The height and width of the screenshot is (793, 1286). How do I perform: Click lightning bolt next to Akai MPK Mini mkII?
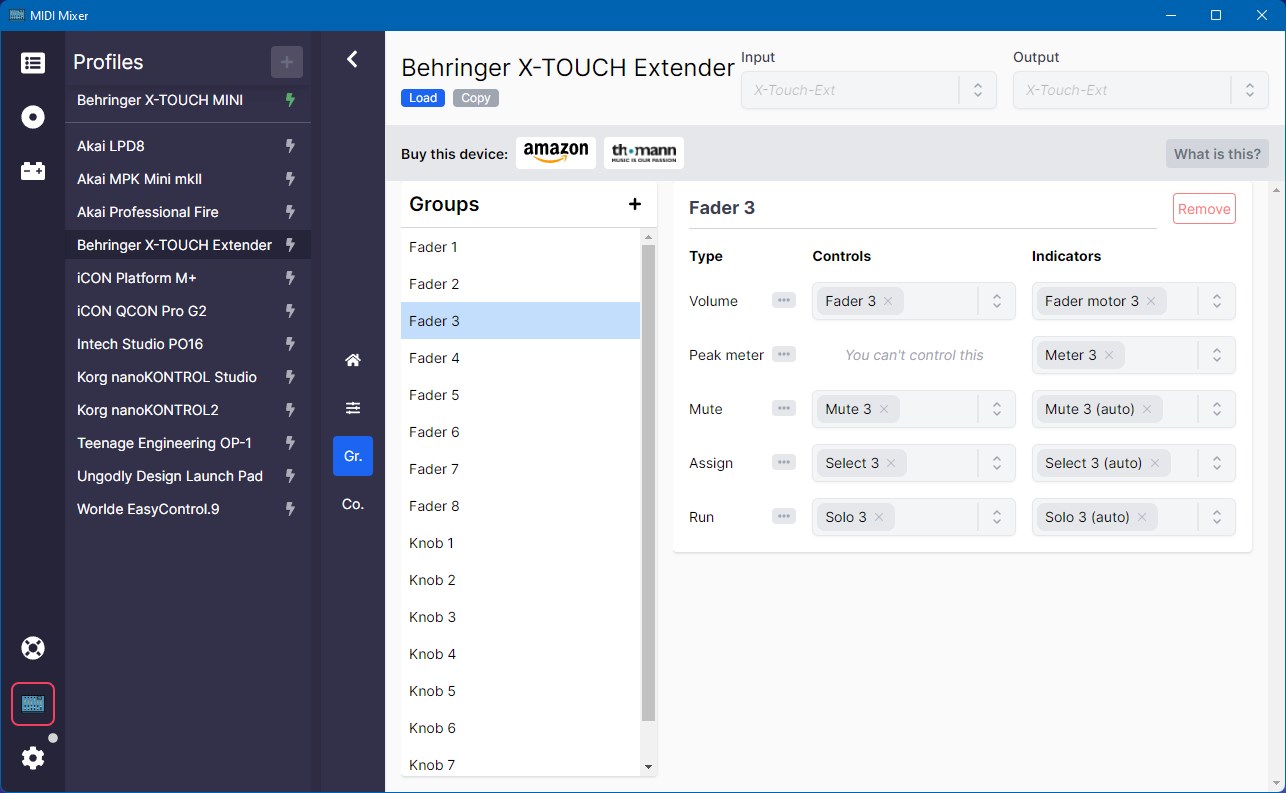click(x=290, y=179)
